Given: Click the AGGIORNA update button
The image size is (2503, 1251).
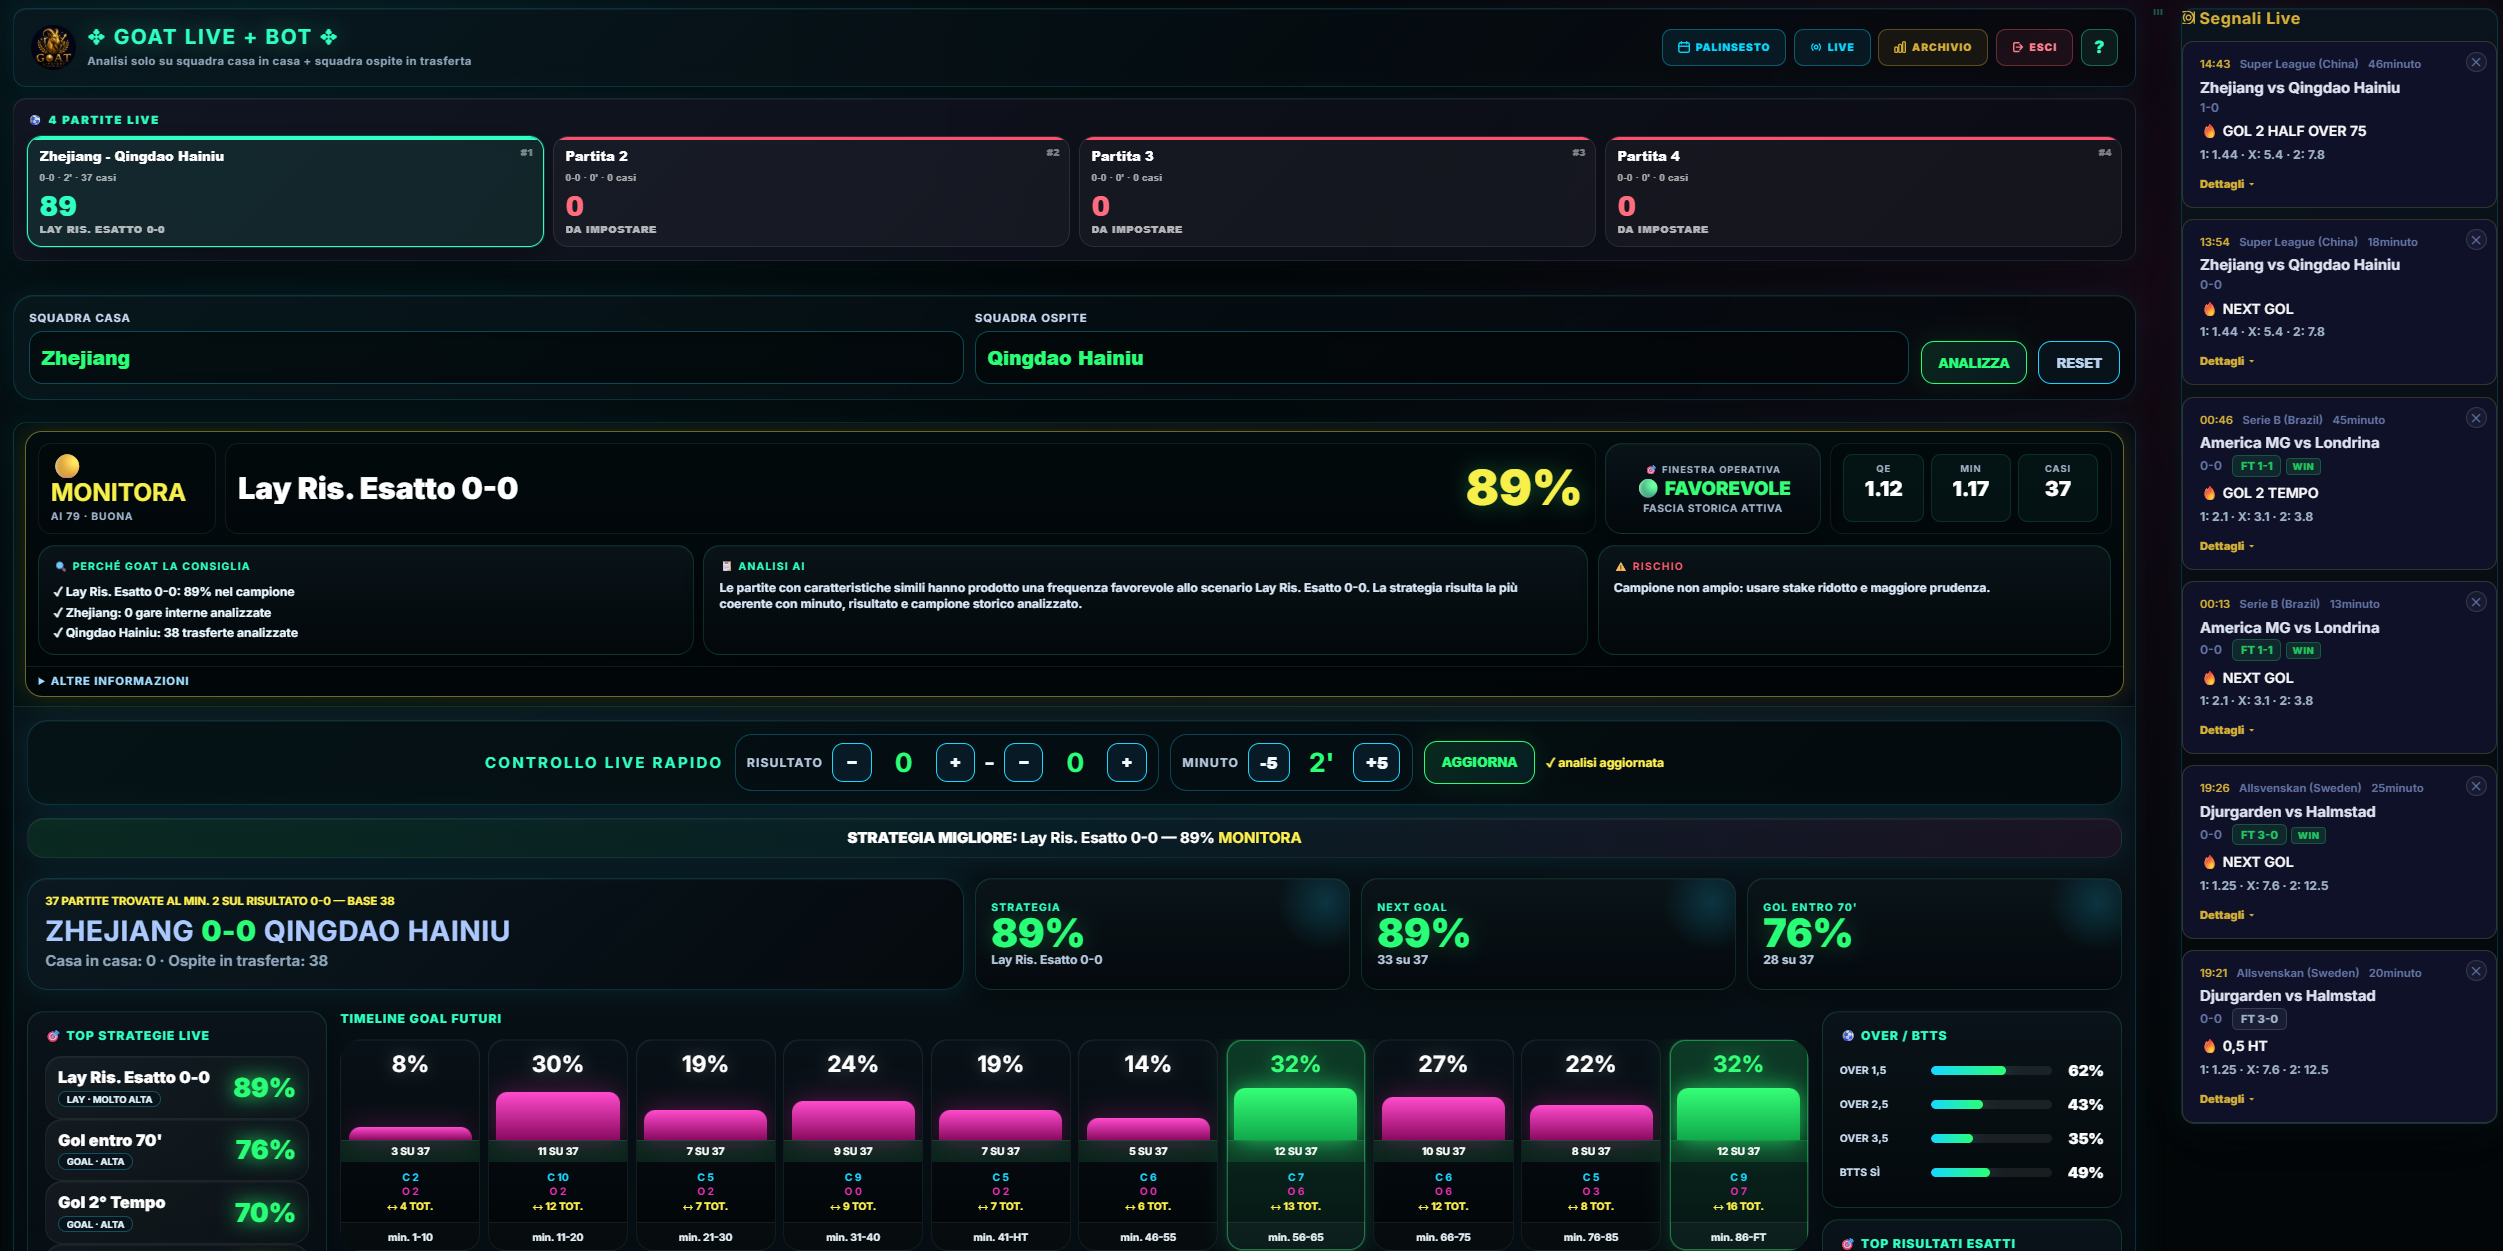Looking at the screenshot, I should click(x=1479, y=762).
